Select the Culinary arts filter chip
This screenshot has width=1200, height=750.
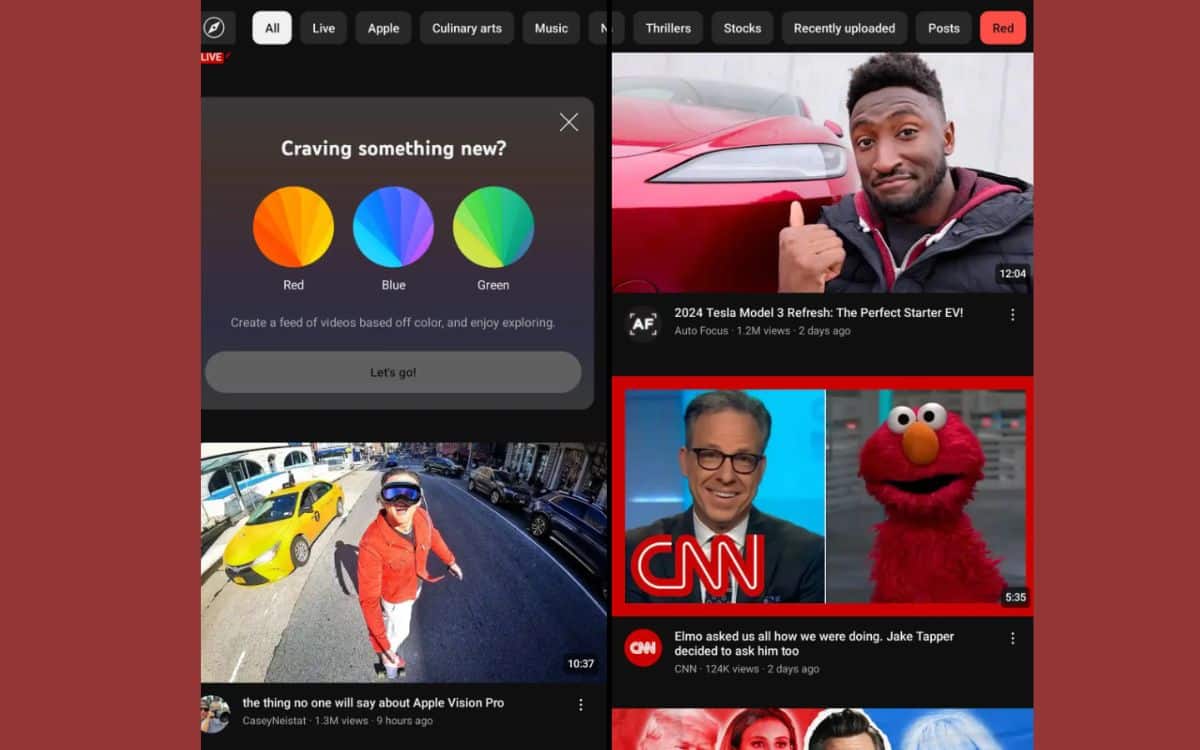pyautogui.click(x=467, y=28)
